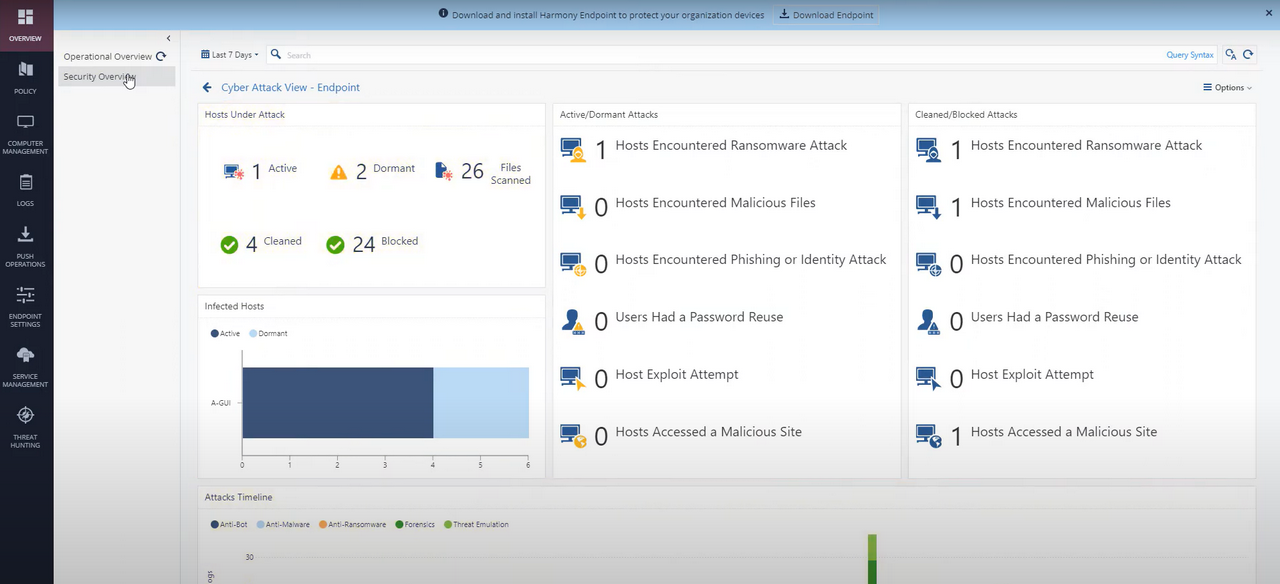Collapse the overview navigation pane with the chevron
Viewport: 1280px width, 584px height.
(168, 38)
